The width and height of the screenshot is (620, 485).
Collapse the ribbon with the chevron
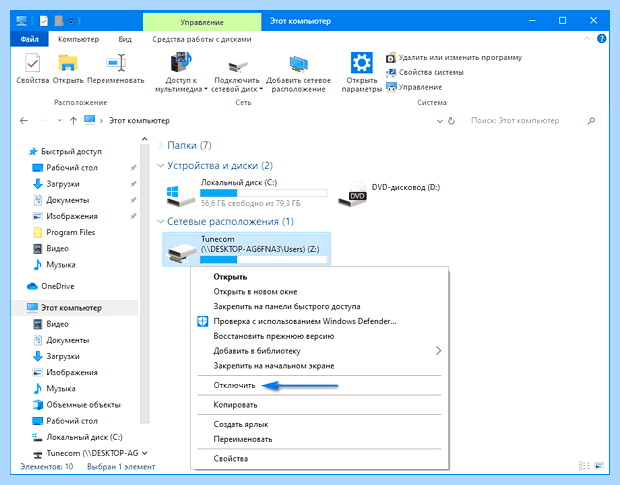click(587, 39)
